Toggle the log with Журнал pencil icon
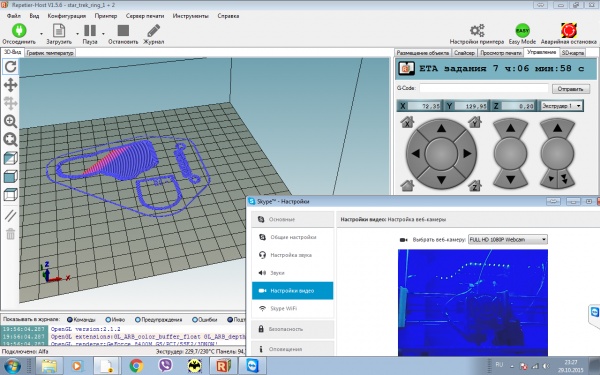The width and height of the screenshot is (600, 375). [153, 31]
